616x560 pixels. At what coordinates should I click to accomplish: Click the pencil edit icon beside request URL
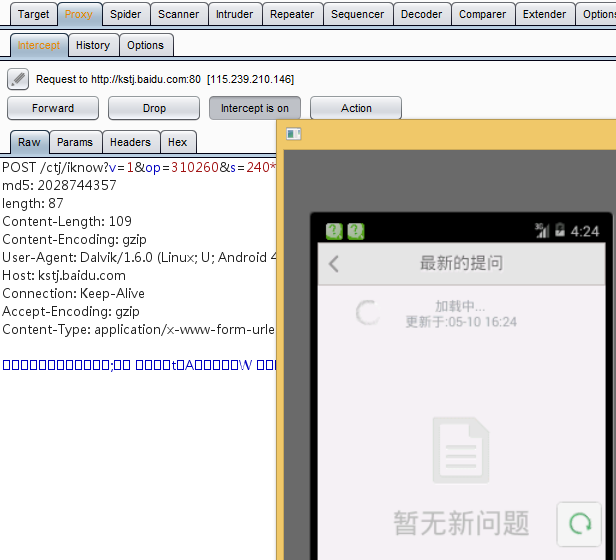[x=18, y=79]
